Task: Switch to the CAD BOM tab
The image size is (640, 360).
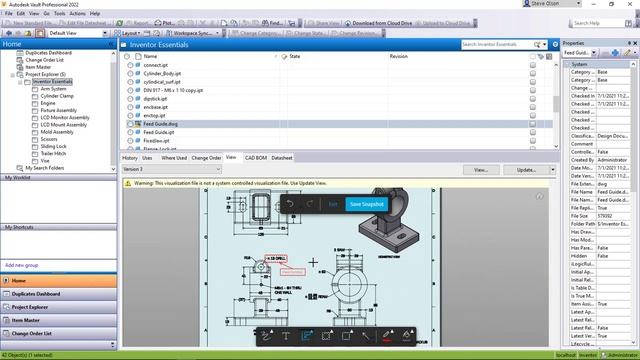Action: point(256,158)
